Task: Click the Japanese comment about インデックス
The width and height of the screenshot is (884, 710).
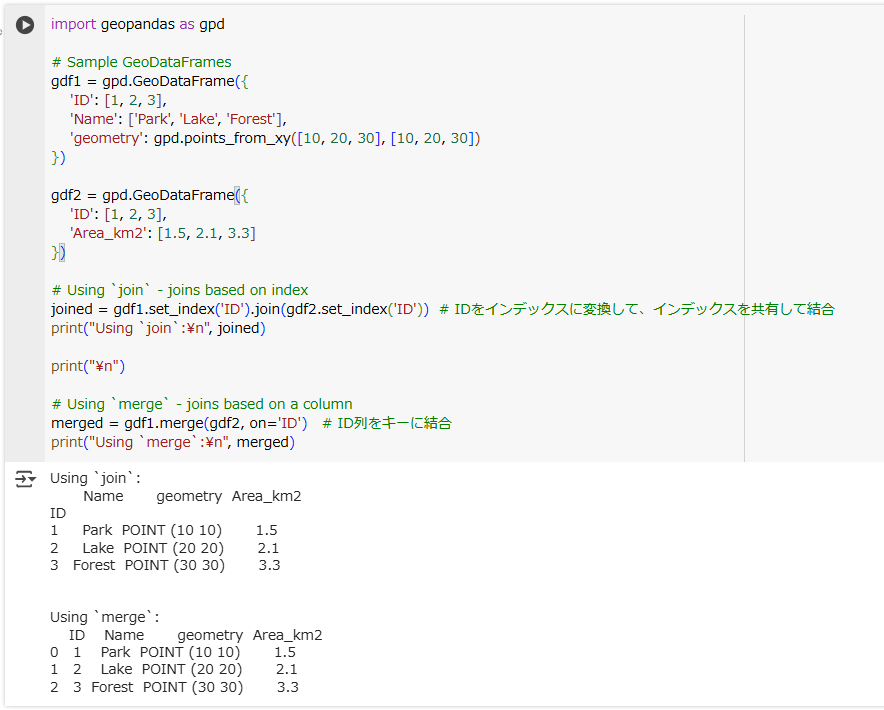Action: pos(637,309)
